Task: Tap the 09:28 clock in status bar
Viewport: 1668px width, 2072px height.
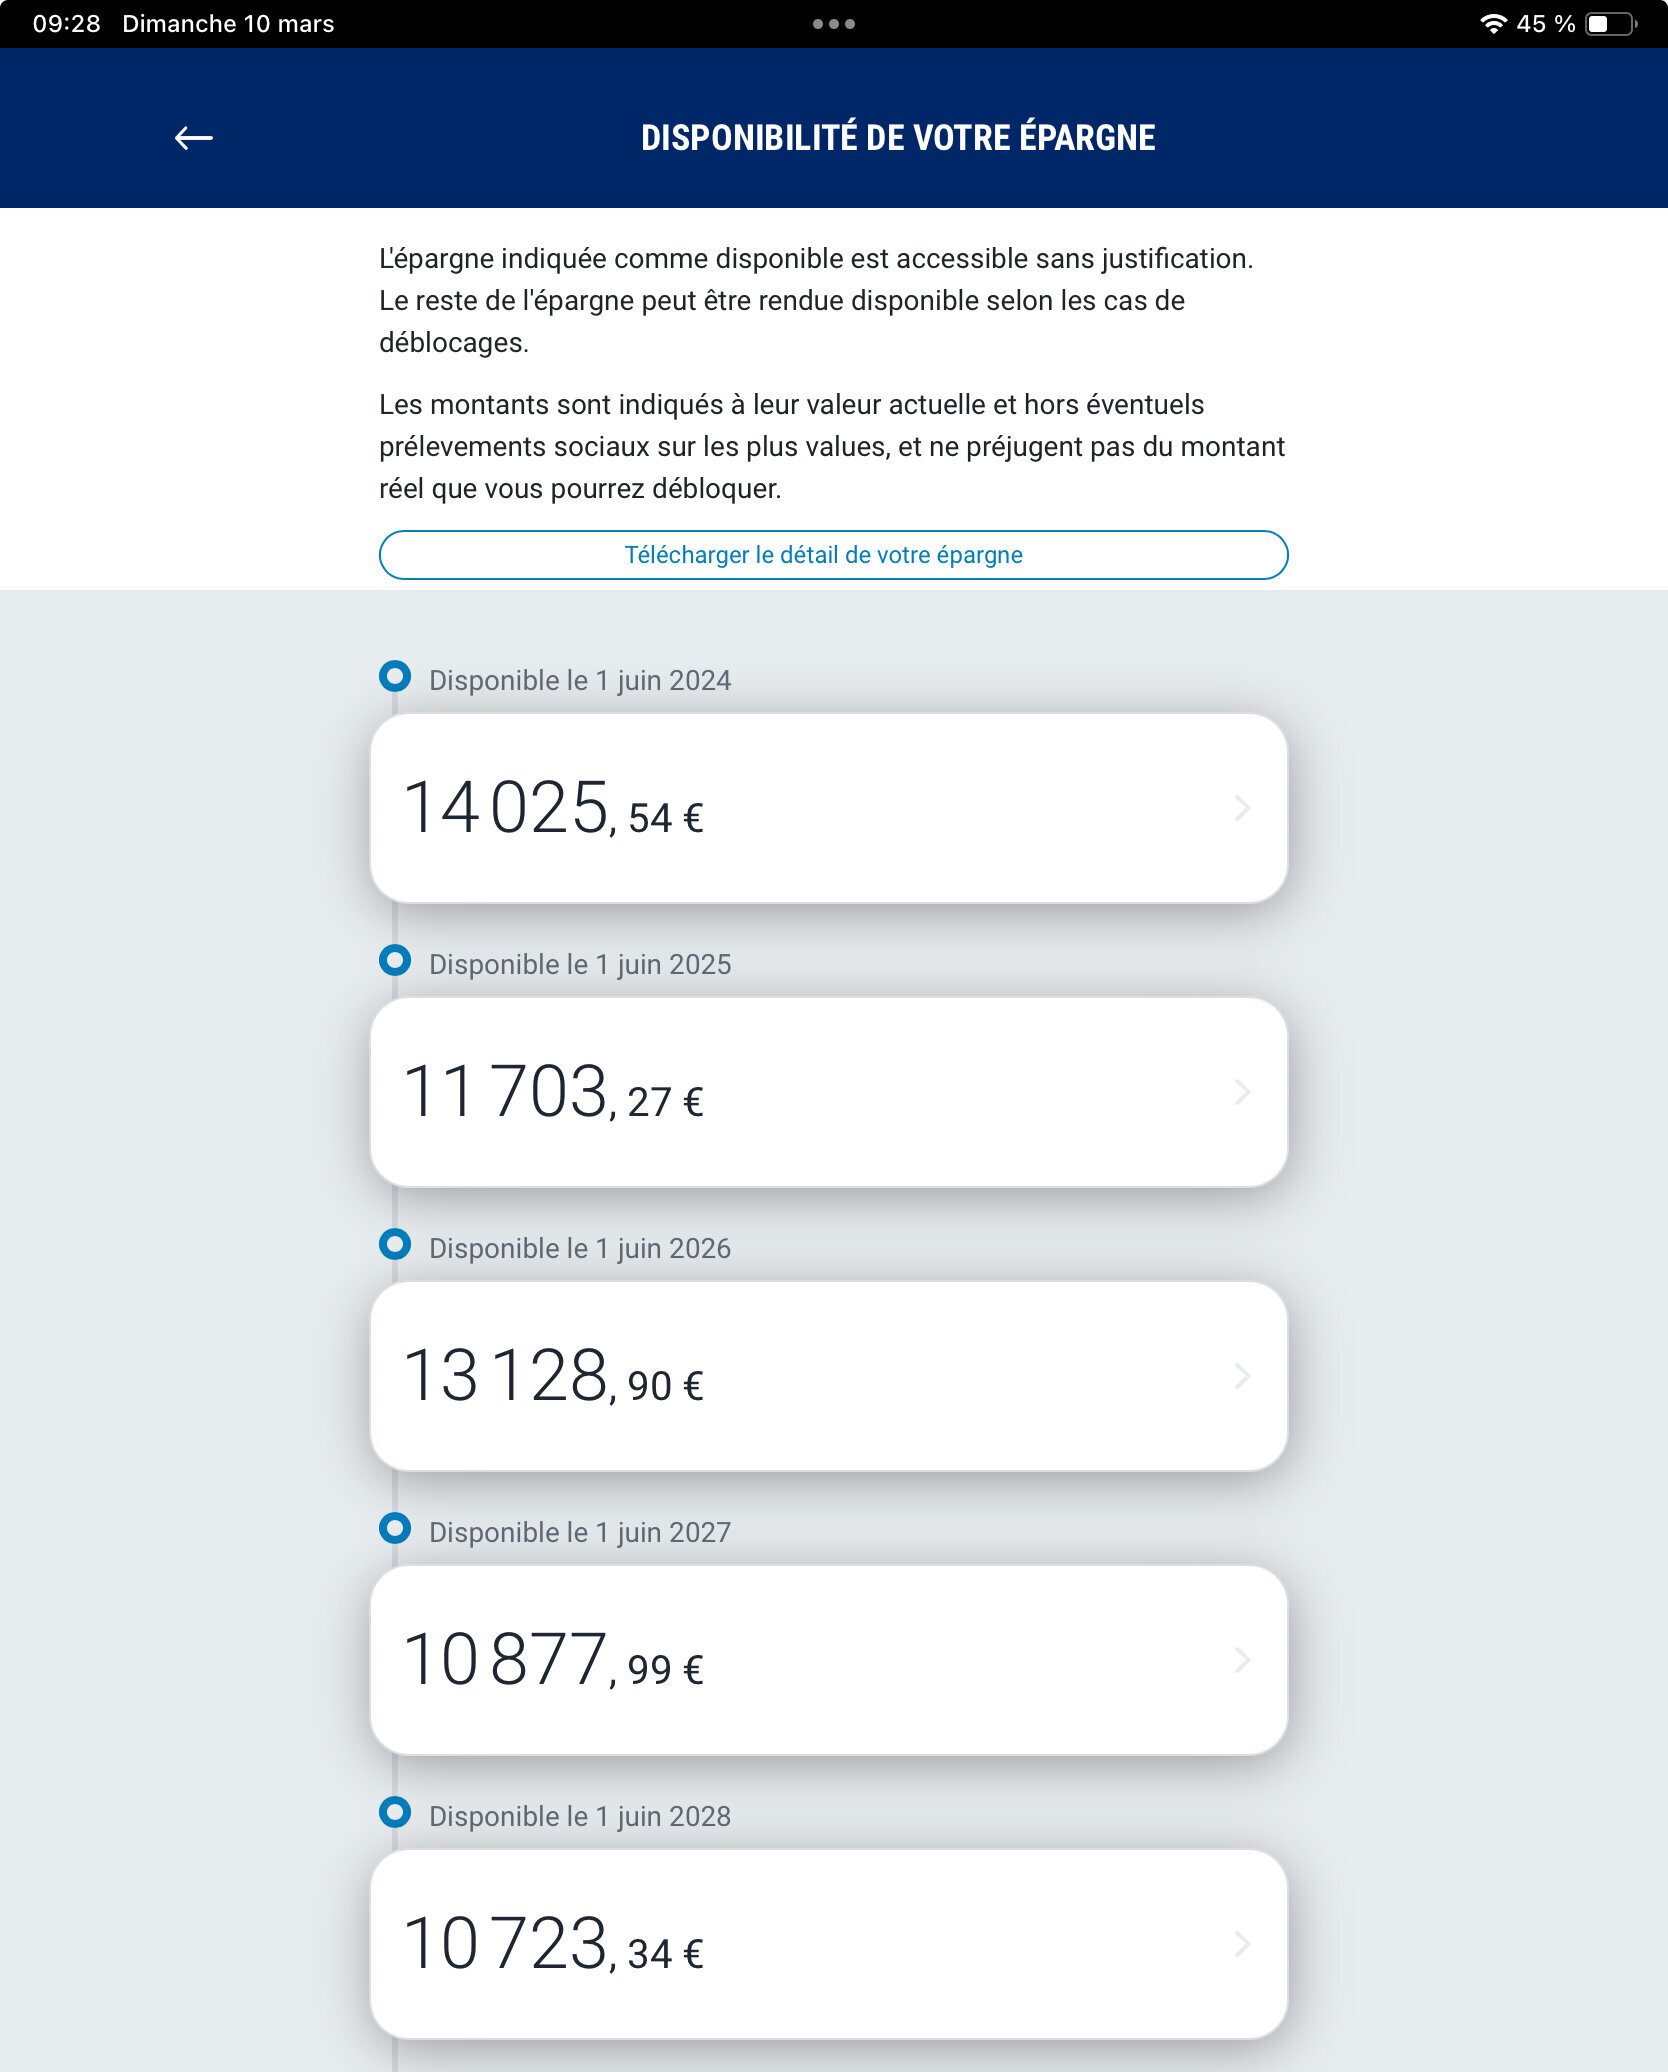Action: tap(66, 24)
